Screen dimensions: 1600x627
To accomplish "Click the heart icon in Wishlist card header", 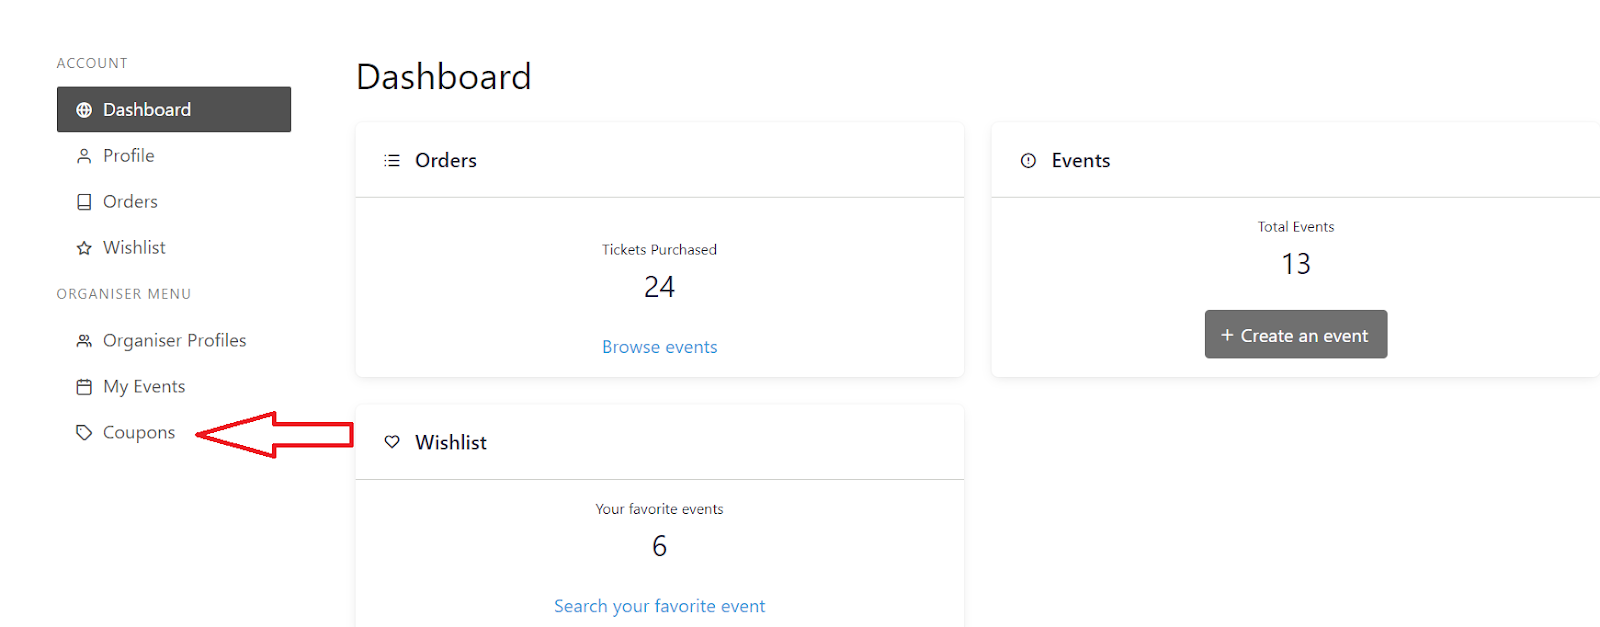I will click(392, 442).
